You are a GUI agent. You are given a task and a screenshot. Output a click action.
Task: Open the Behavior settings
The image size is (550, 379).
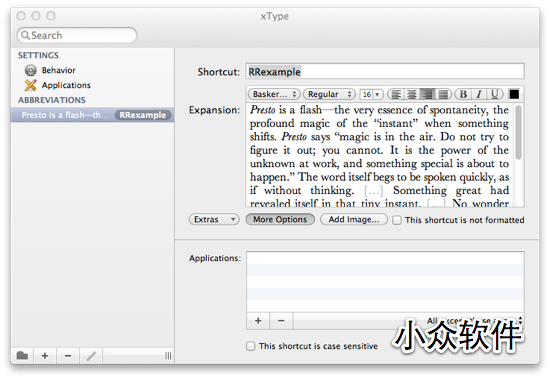point(58,70)
